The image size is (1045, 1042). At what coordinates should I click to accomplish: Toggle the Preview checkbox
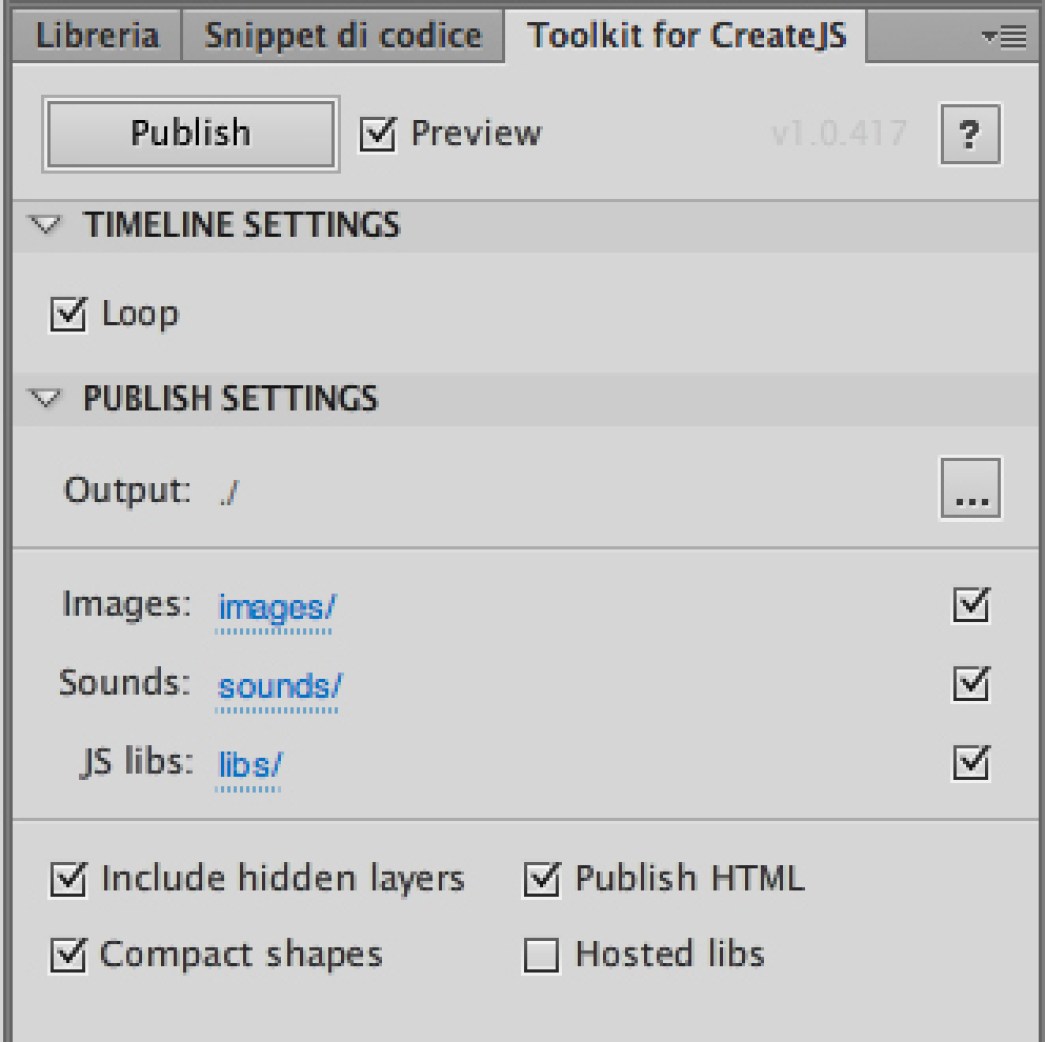click(x=378, y=134)
